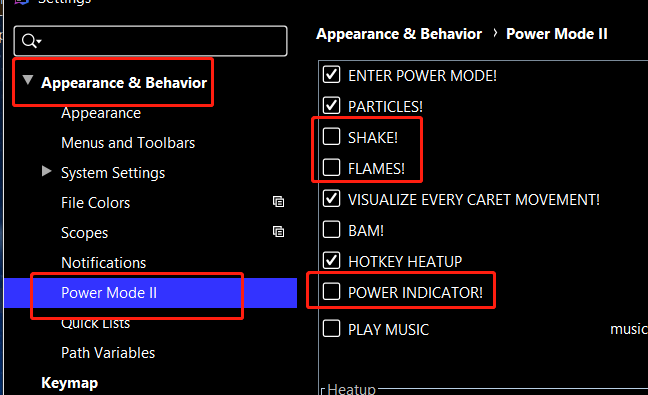Viewport: 648px width, 395px height.
Task: Turn on the FLAMES! option
Action: 331,167
